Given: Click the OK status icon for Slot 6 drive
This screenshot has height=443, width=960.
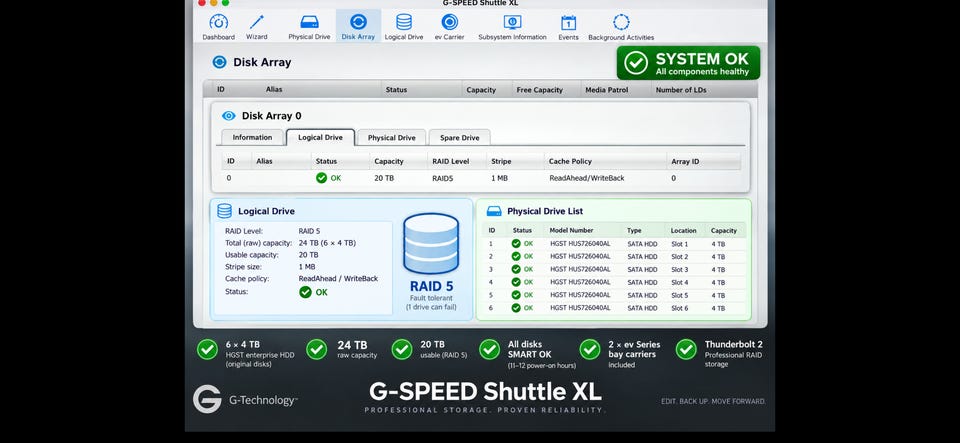Looking at the screenshot, I should click(x=516, y=308).
